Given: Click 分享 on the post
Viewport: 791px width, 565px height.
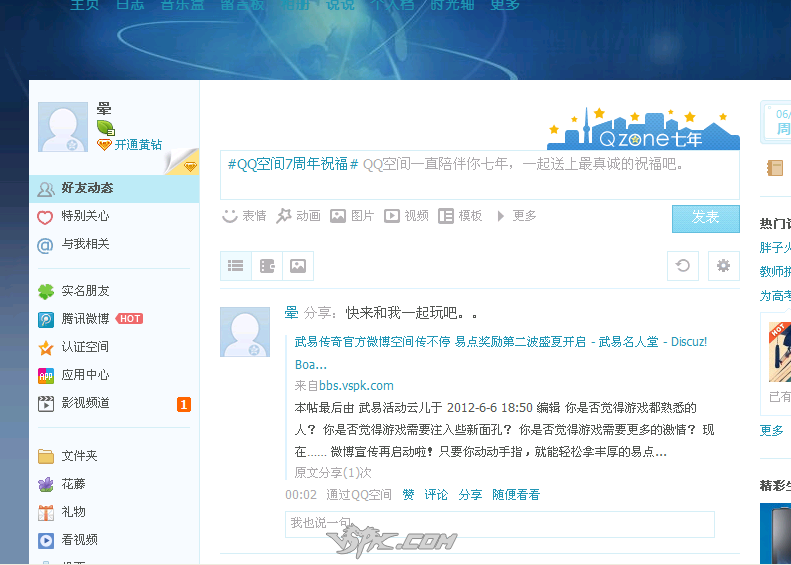Looking at the screenshot, I should 470,495.
